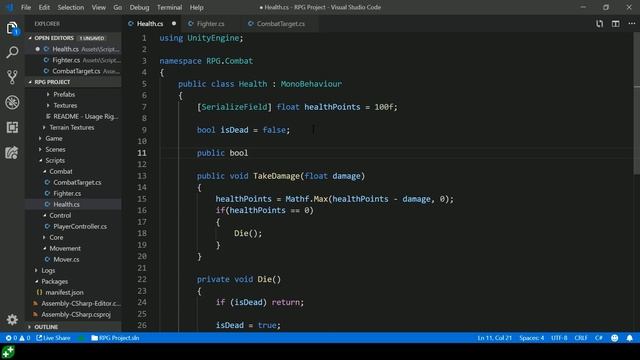This screenshot has height=360, width=640.
Task: Open the Extensions view icon
Action: [x=12, y=127]
